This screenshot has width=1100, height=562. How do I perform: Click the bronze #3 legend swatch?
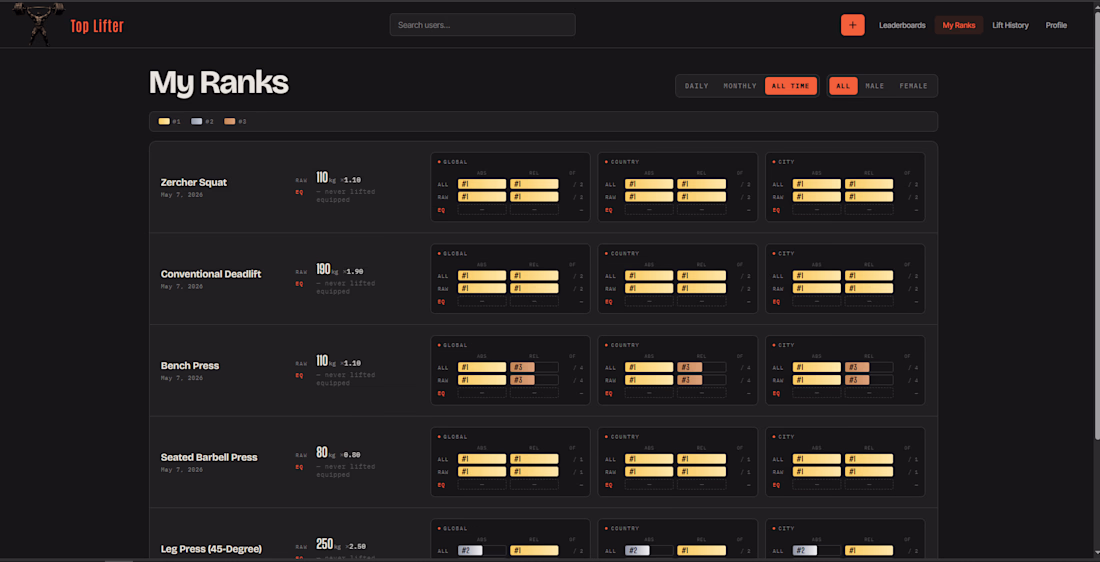pyautogui.click(x=229, y=121)
